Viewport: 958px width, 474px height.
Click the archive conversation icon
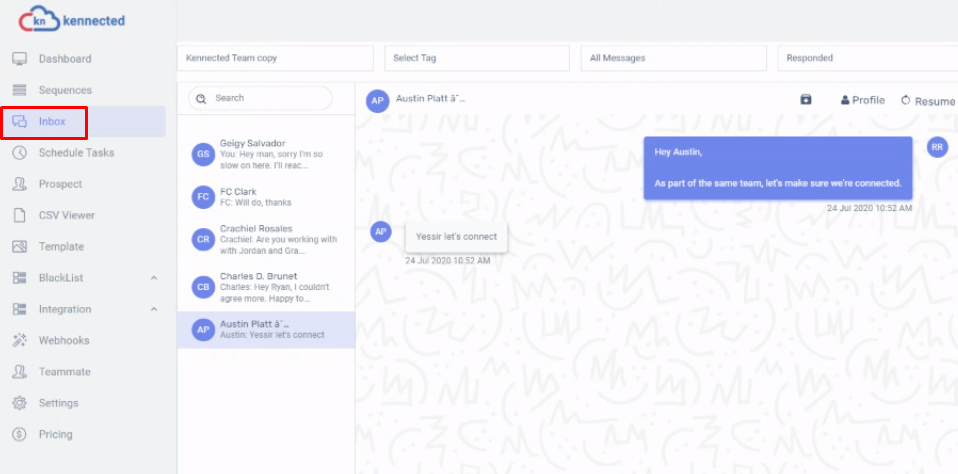tap(806, 100)
